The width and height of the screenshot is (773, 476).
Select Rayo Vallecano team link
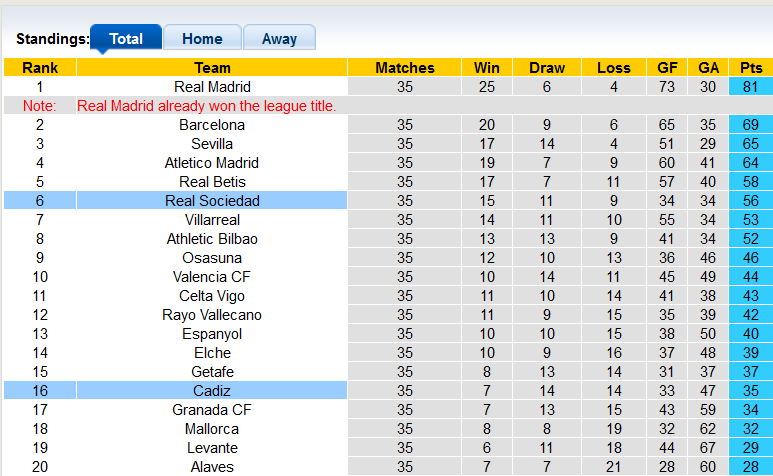click(x=212, y=315)
